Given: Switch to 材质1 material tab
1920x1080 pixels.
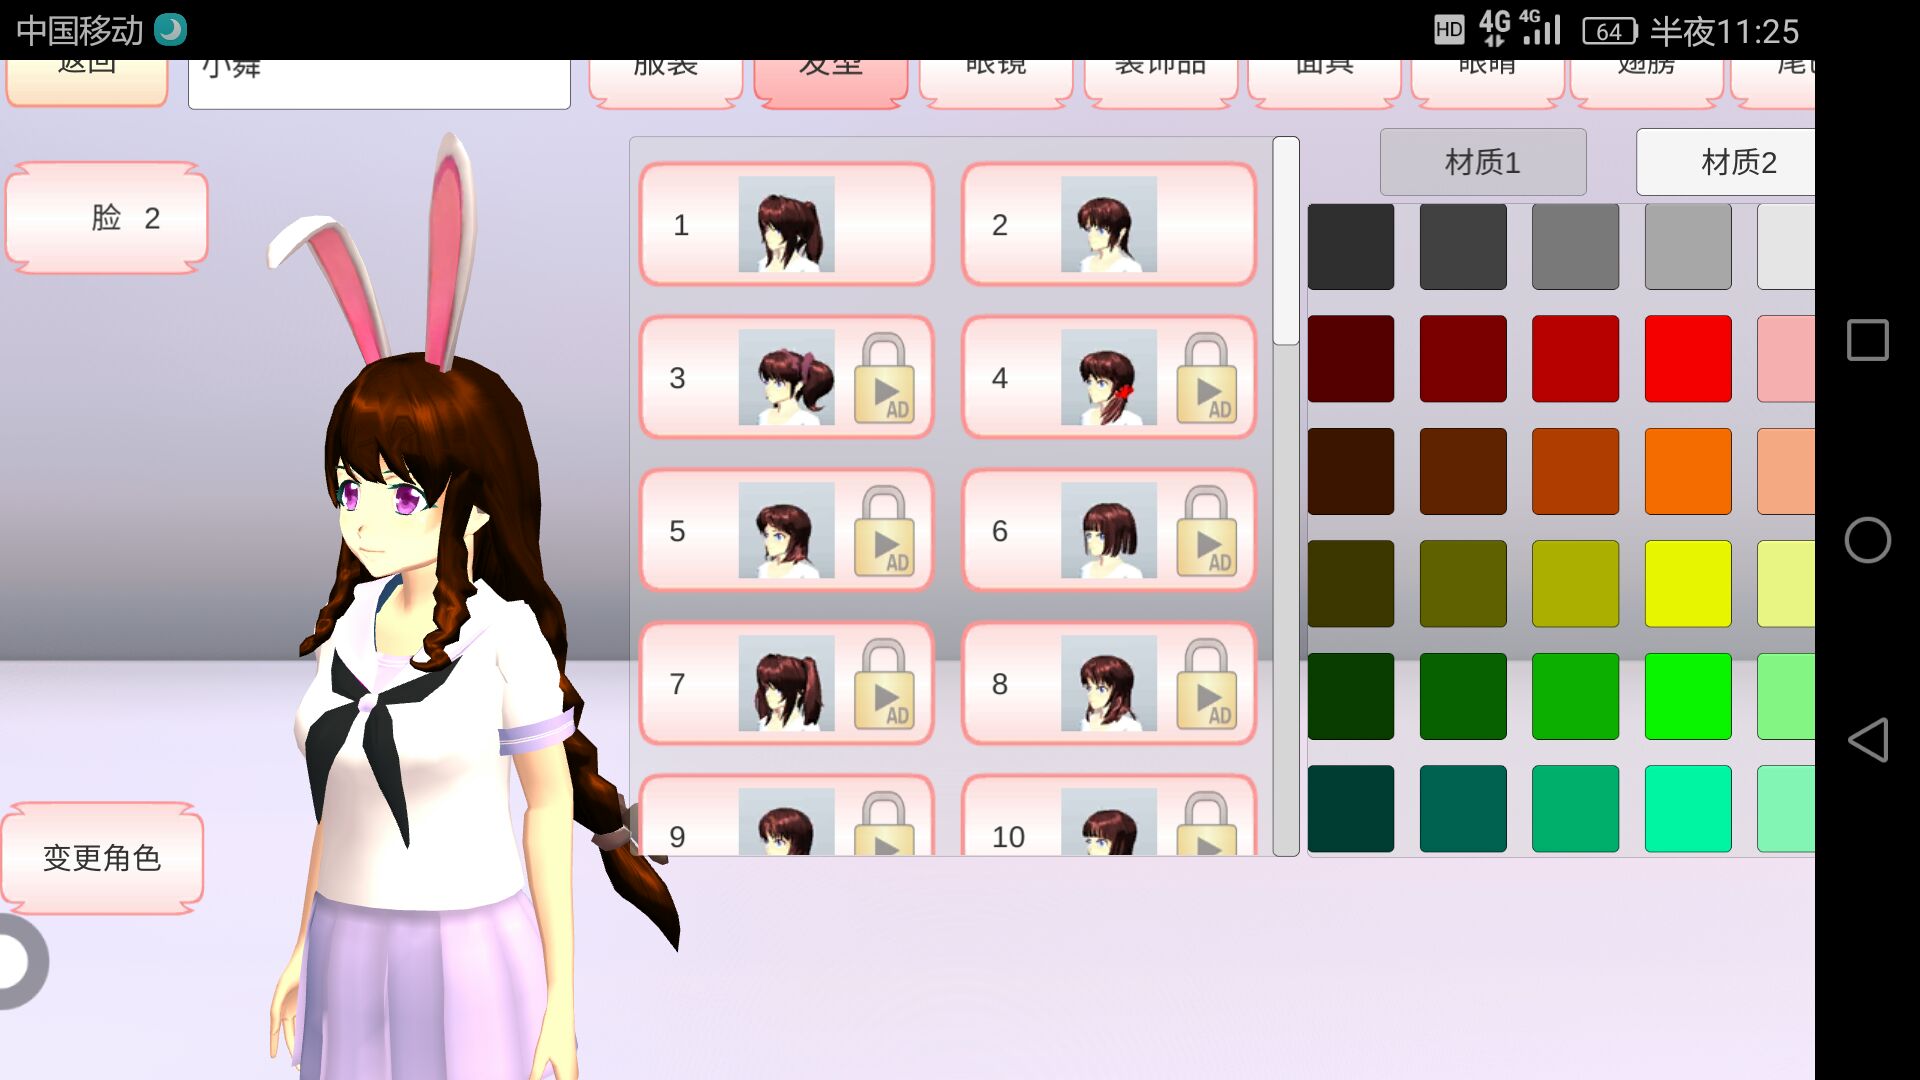Looking at the screenshot, I should pos(1482,162).
